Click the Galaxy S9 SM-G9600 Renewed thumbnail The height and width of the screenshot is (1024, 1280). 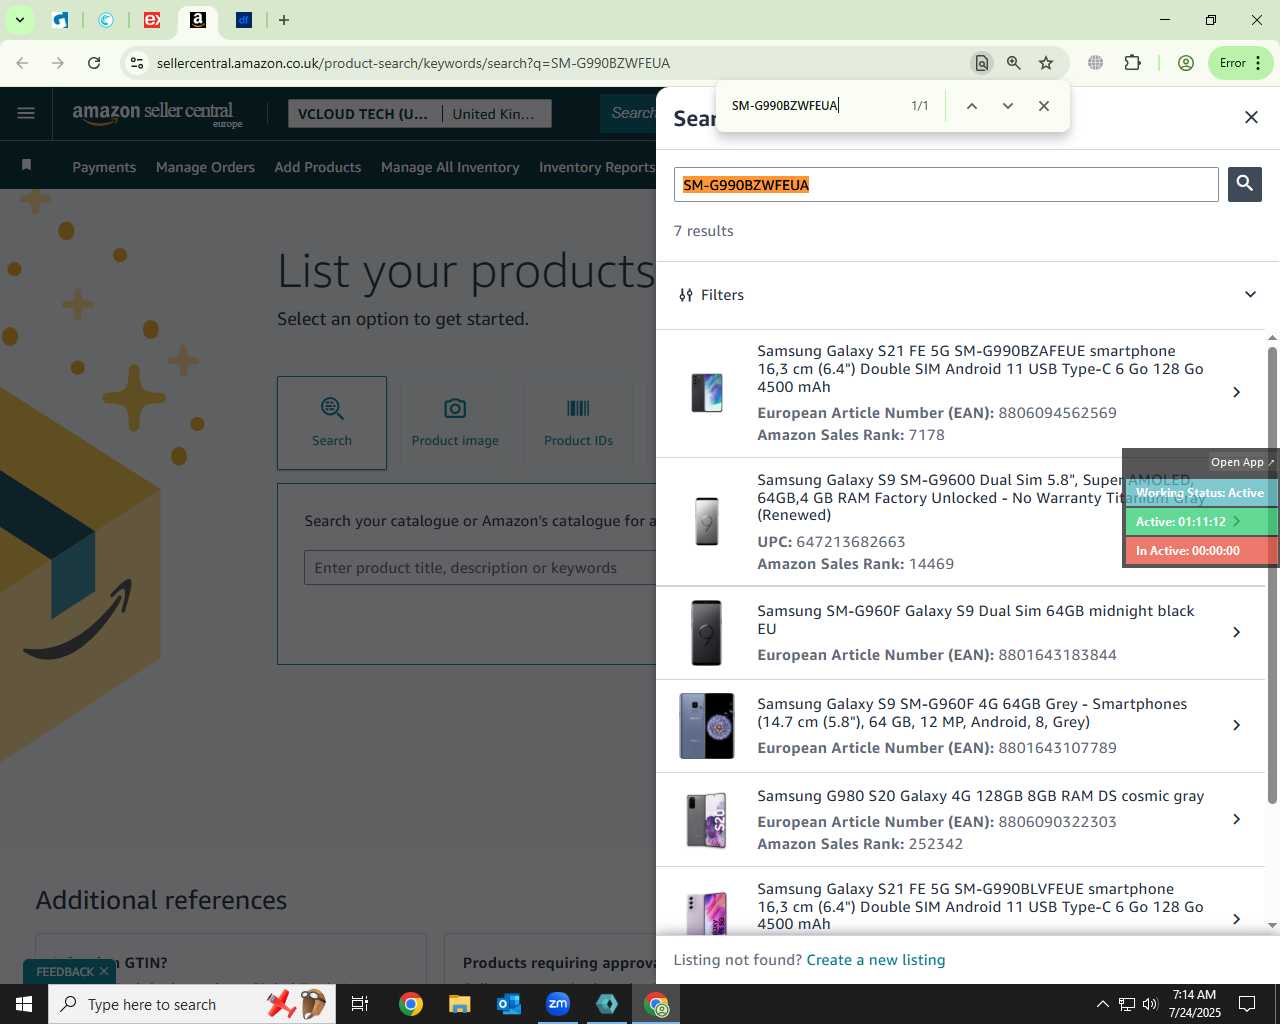706,521
